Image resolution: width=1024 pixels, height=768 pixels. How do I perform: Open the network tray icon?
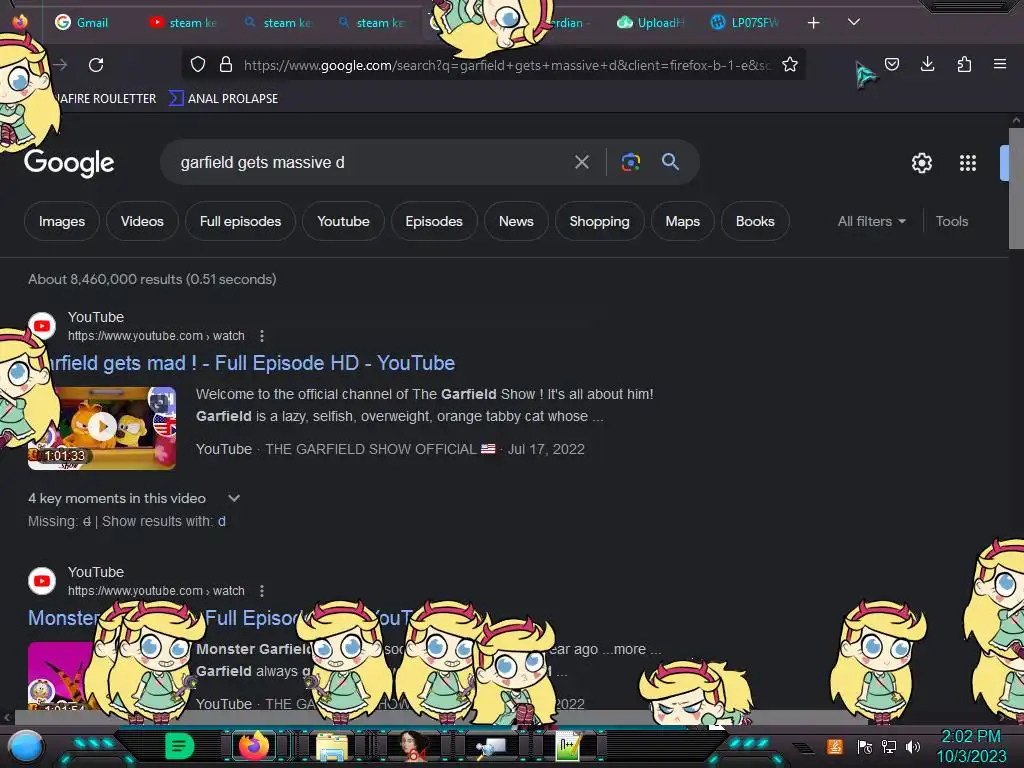(x=888, y=746)
